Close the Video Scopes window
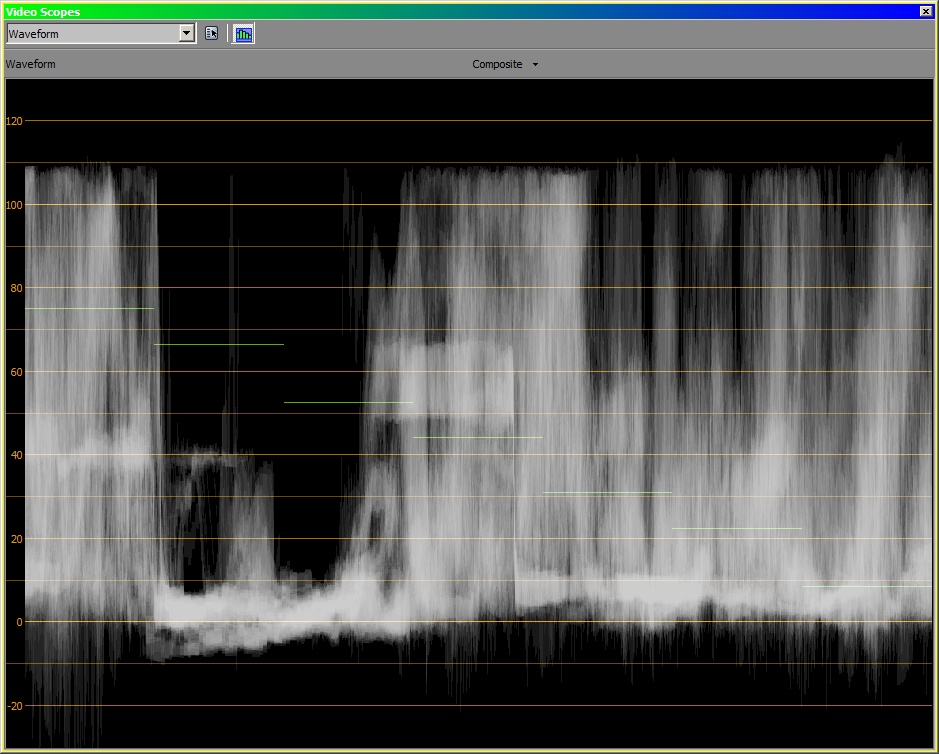The height and width of the screenshot is (754, 939). (926, 11)
